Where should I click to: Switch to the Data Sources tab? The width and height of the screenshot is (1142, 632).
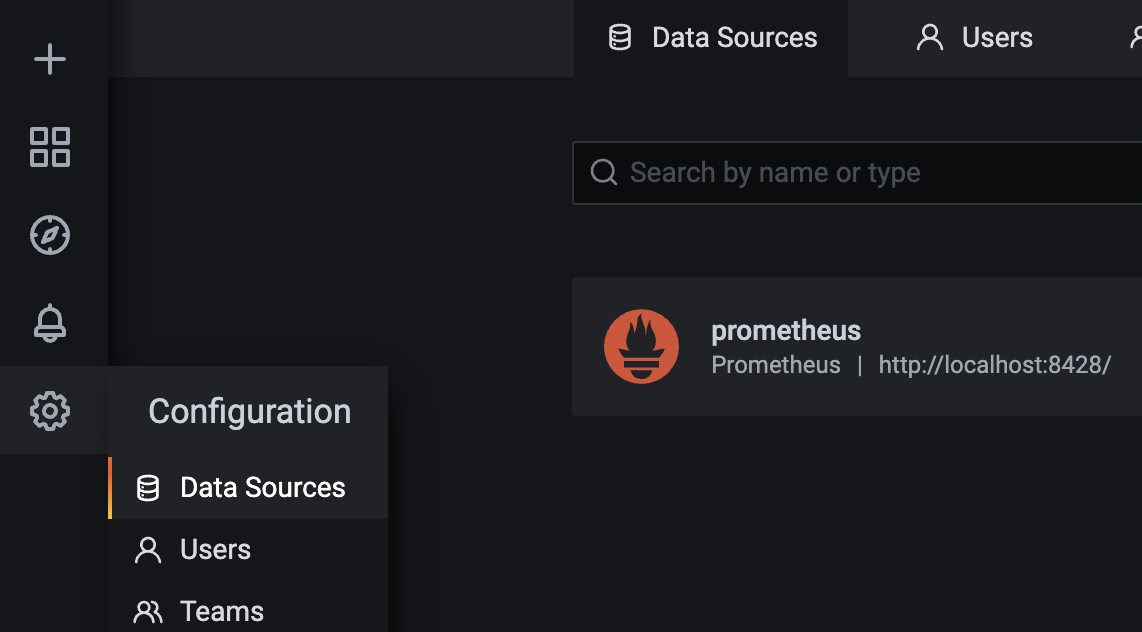click(712, 38)
